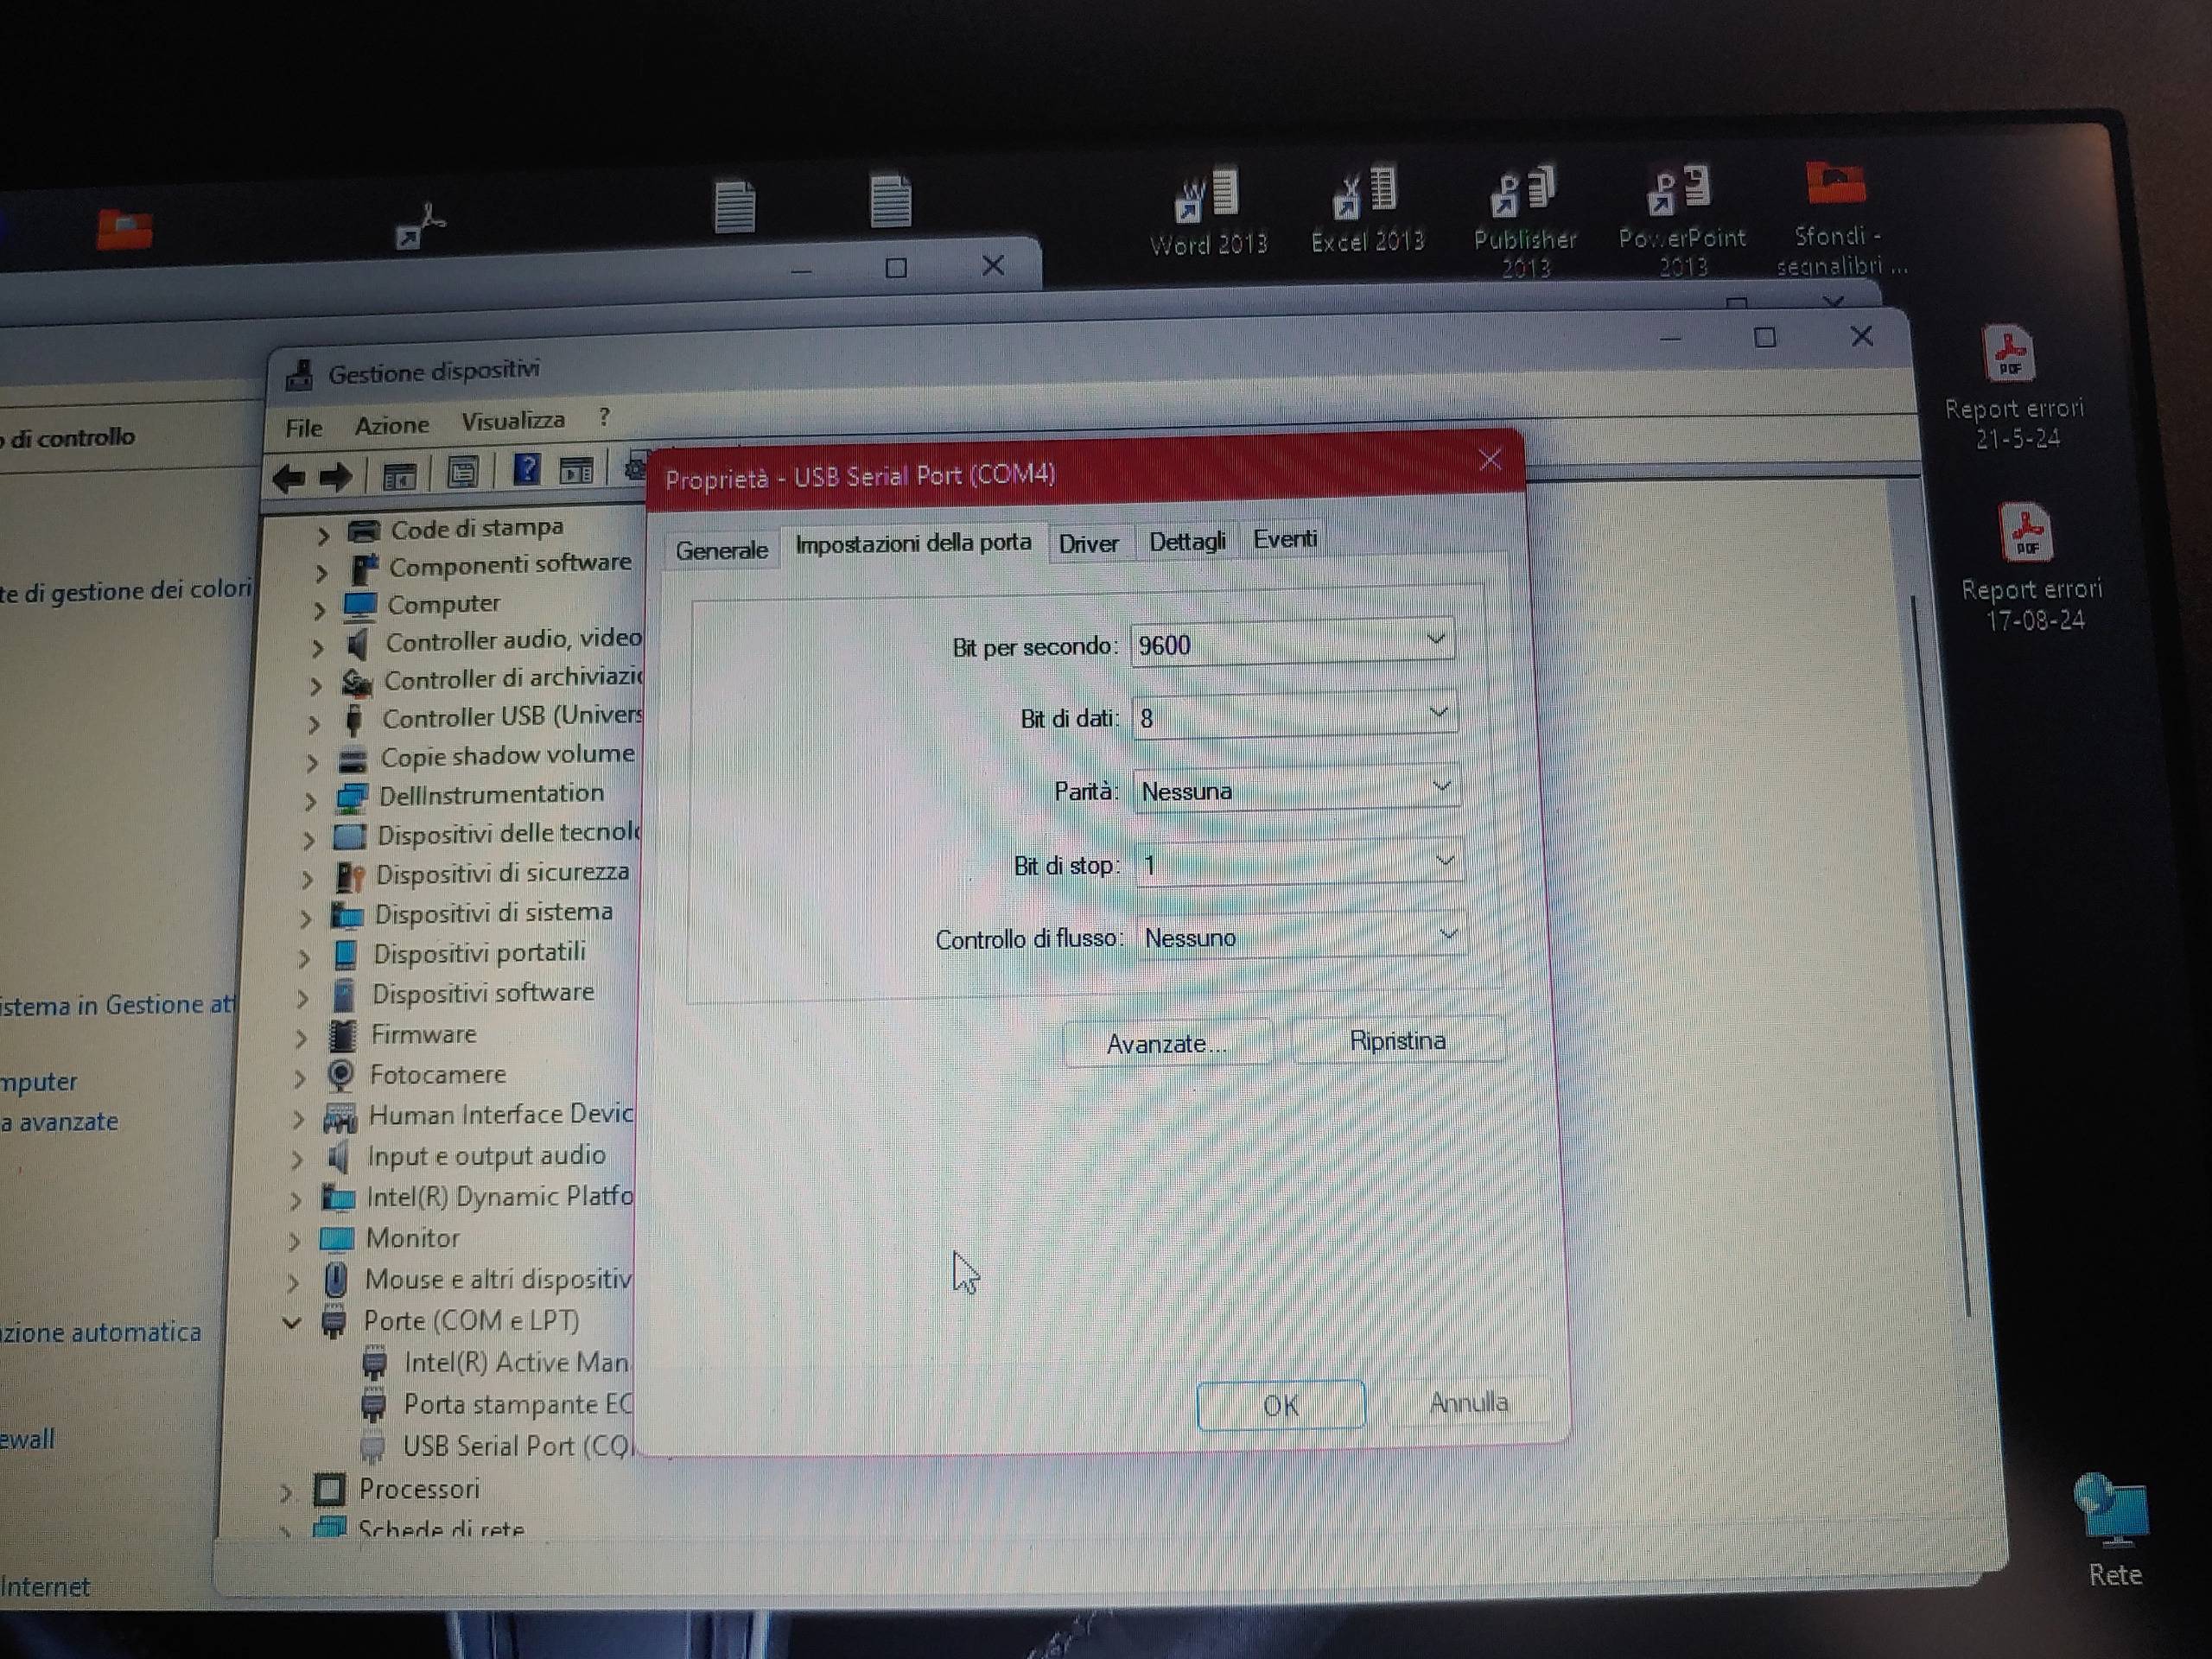The height and width of the screenshot is (1659, 2212).
Task: Click the blue Help question mark toolbar icon
Action: (526, 469)
